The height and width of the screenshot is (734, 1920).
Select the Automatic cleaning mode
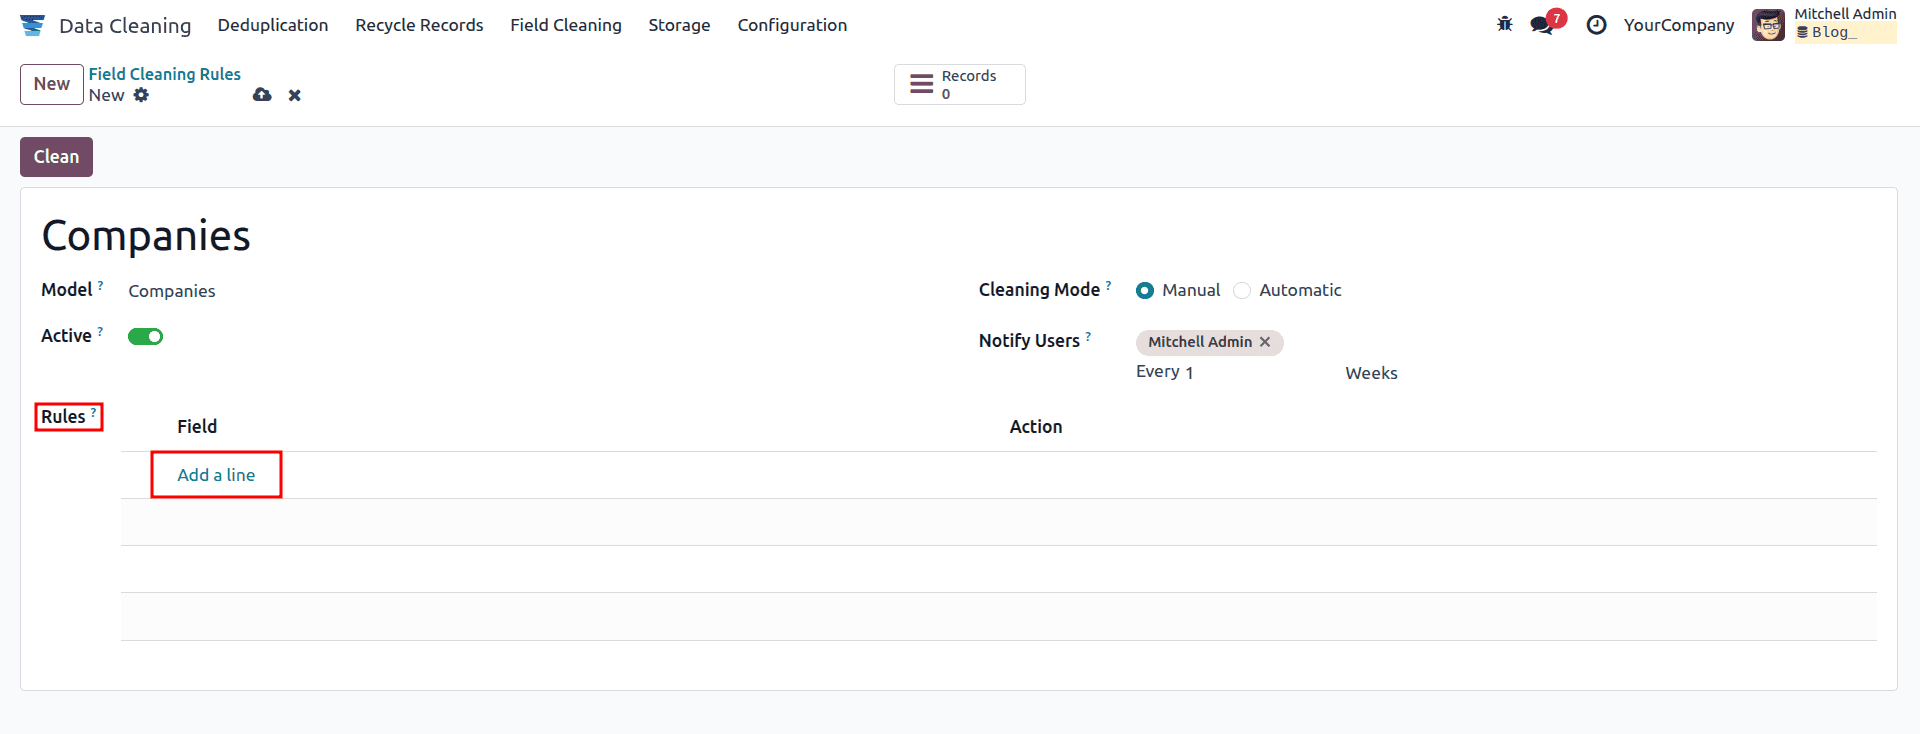(x=1242, y=291)
